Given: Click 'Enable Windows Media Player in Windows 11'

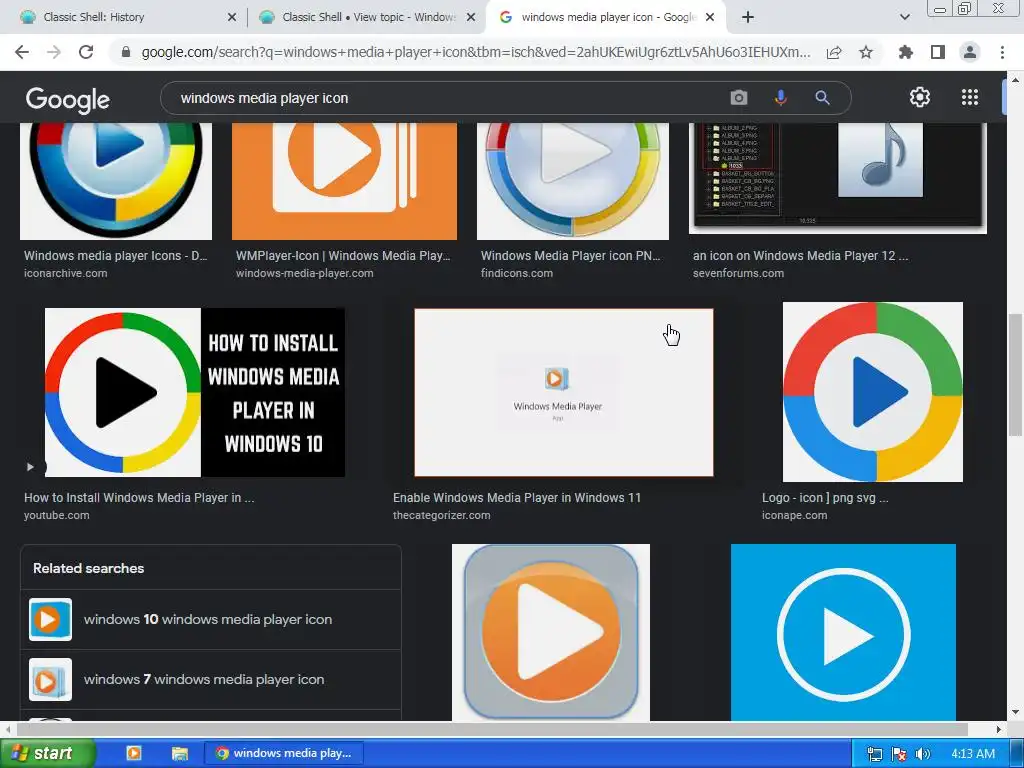Looking at the screenshot, I should pyautogui.click(x=517, y=498).
